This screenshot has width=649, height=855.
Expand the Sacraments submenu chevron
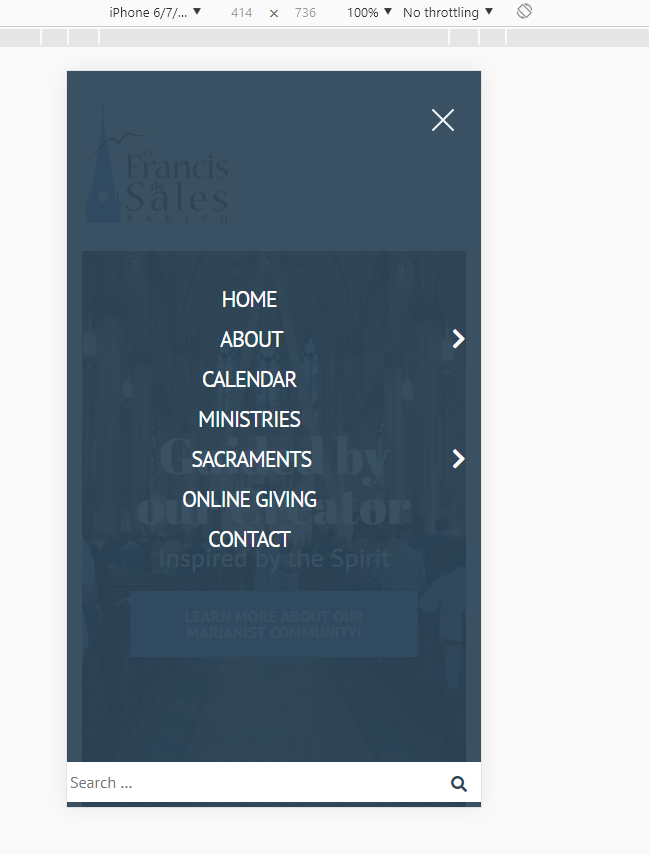(x=458, y=459)
